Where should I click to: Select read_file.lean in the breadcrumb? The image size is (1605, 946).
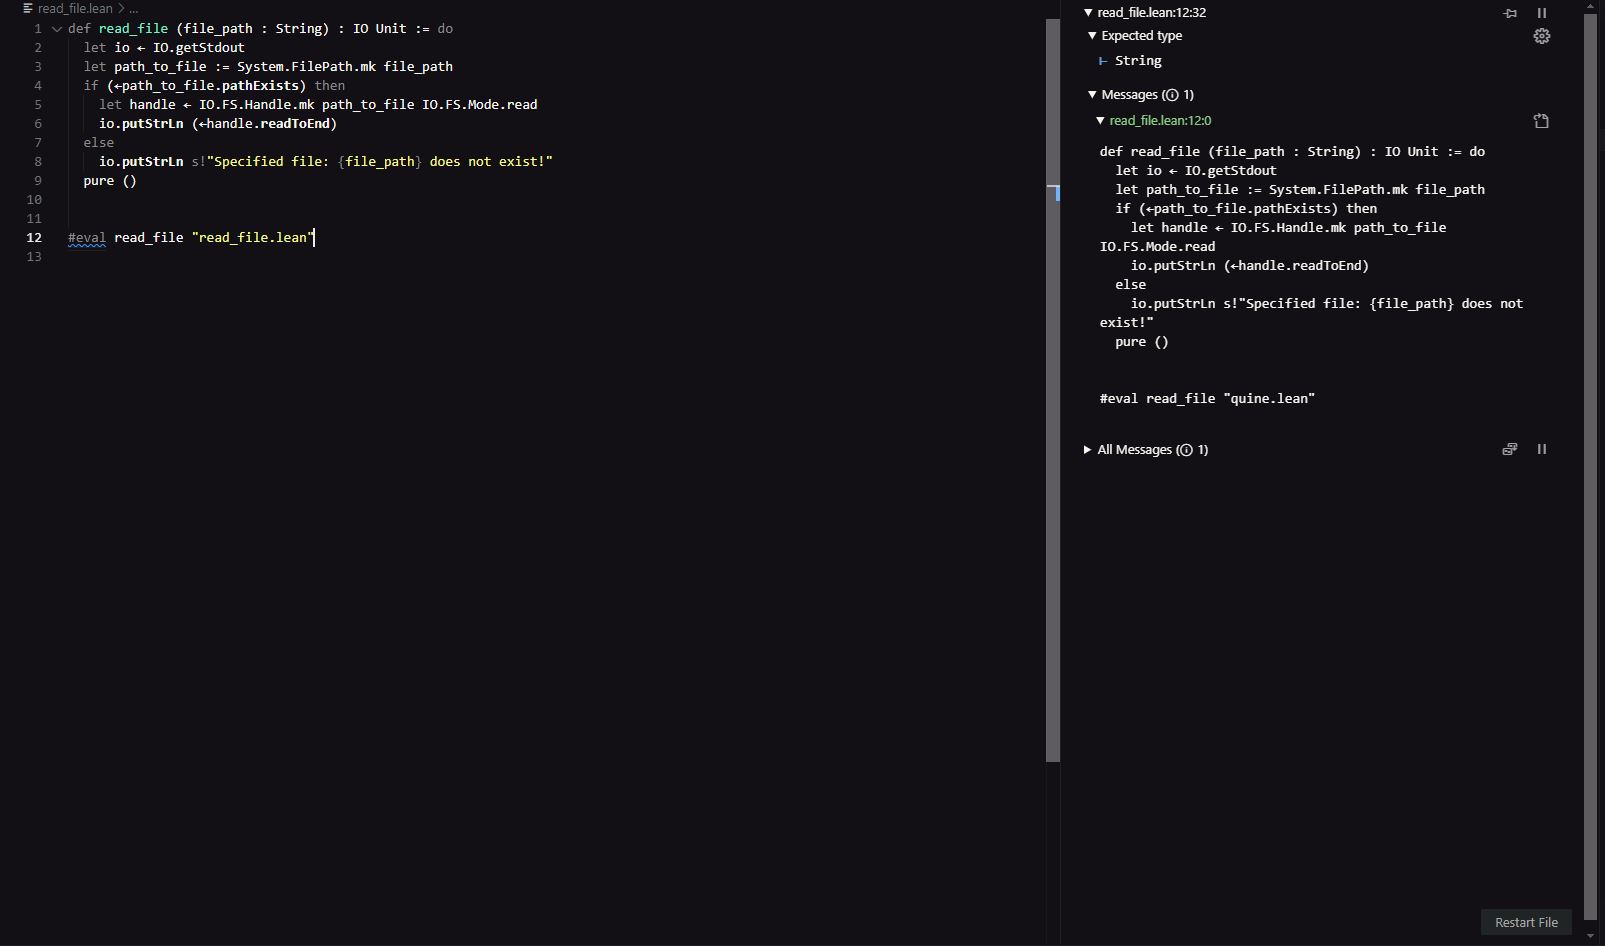coord(75,8)
